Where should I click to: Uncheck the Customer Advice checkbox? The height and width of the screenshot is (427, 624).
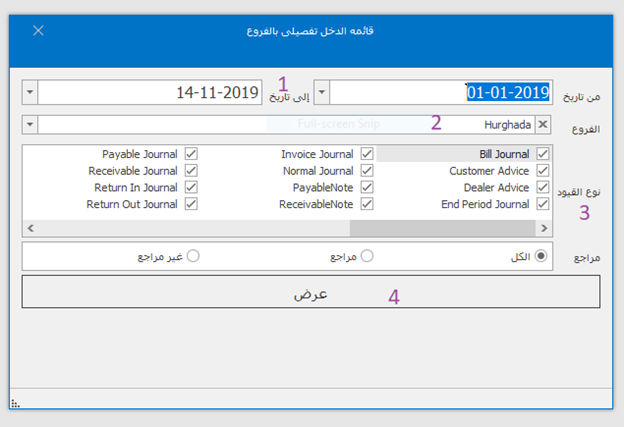point(543,171)
